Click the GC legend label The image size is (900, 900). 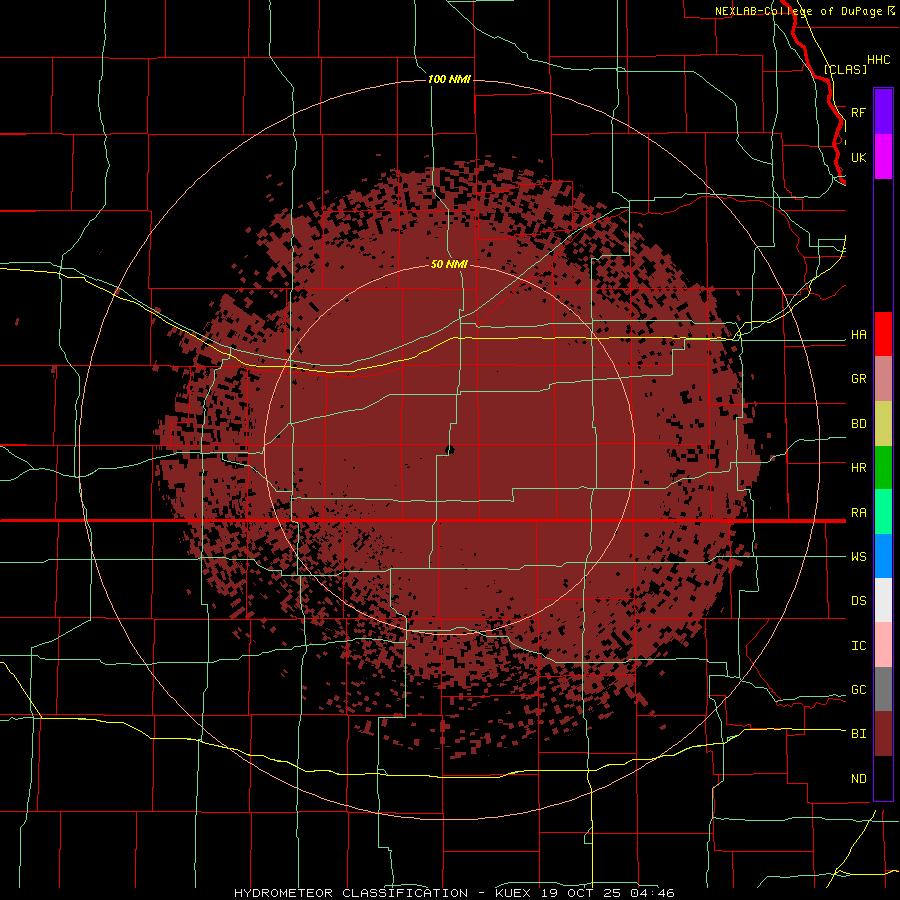click(858, 690)
